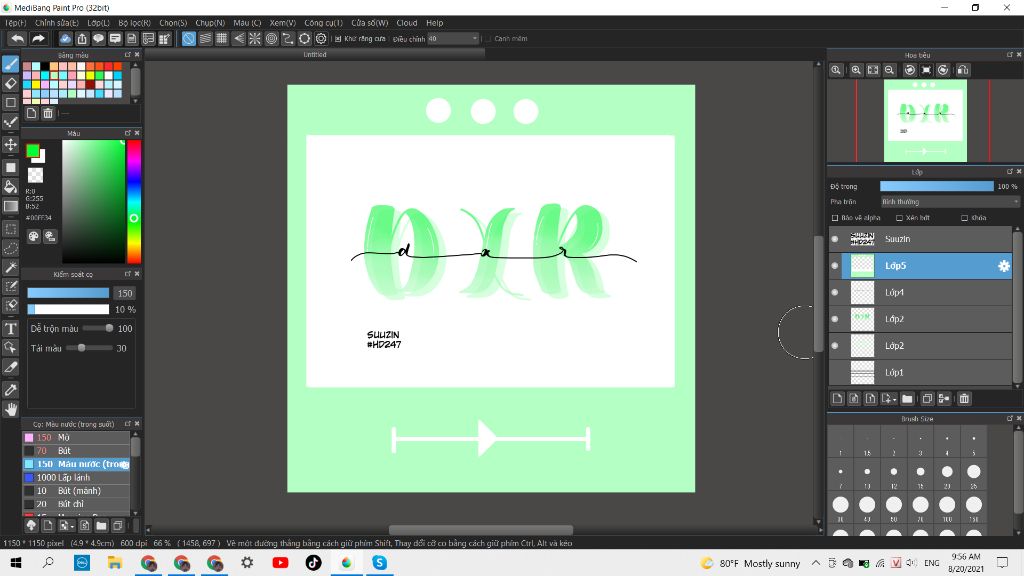
Task: Select the Lasso selection tool
Action: pyautogui.click(x=10, y=248)
